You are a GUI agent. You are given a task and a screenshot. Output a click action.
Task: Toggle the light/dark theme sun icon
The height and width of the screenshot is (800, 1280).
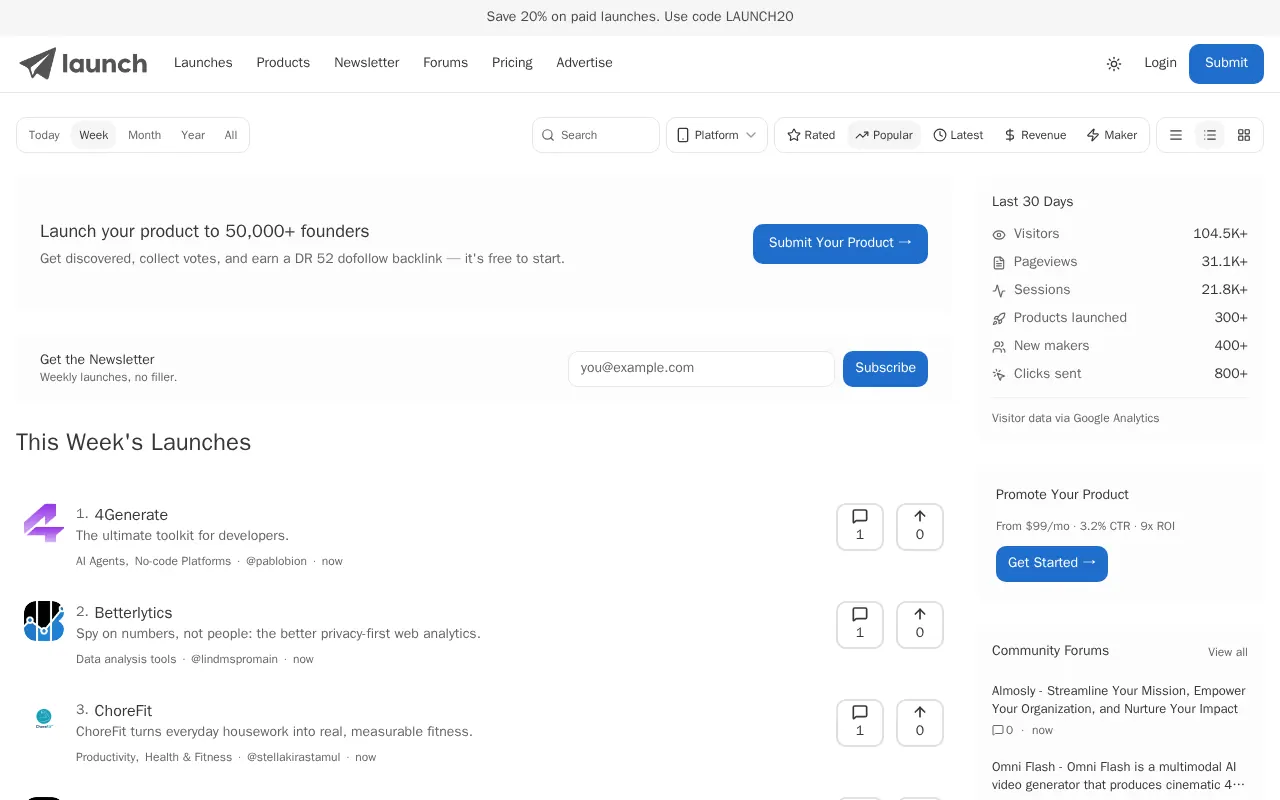pyautogui.click(x=1114, y=63)
